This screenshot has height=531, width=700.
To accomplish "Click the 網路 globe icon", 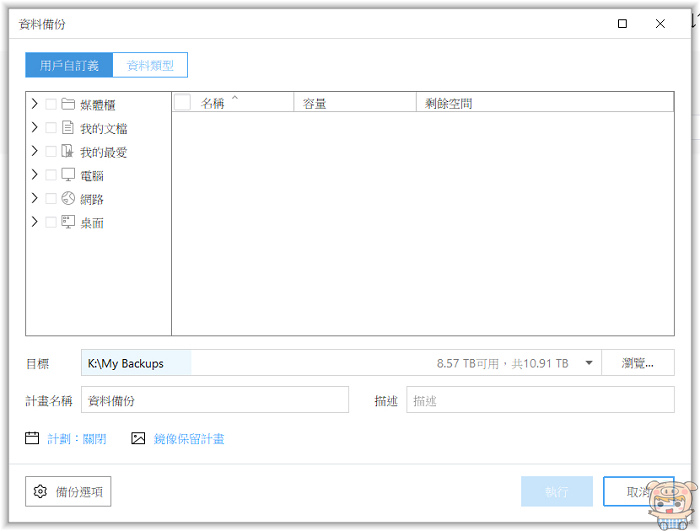I will 68,198.
